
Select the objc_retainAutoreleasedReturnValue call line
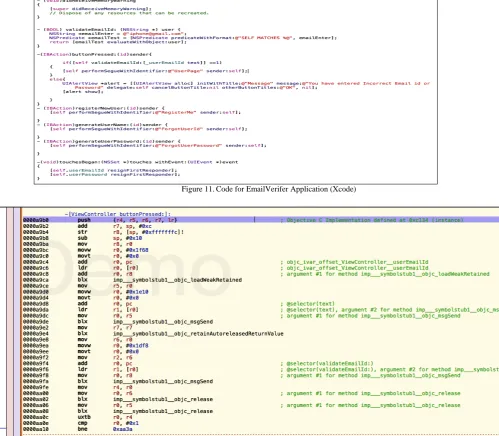click(153, 334)
